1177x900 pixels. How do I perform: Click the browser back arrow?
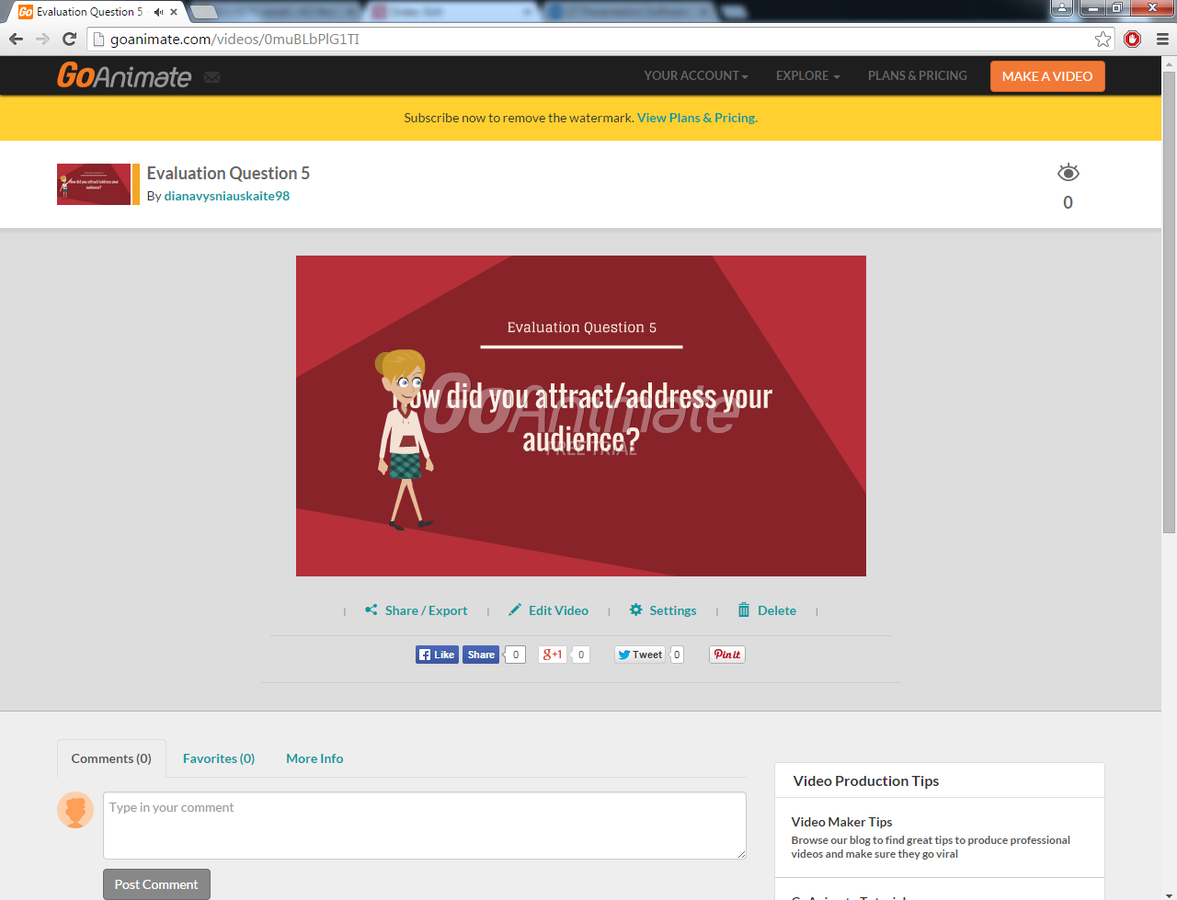click(x=16, y=39)
